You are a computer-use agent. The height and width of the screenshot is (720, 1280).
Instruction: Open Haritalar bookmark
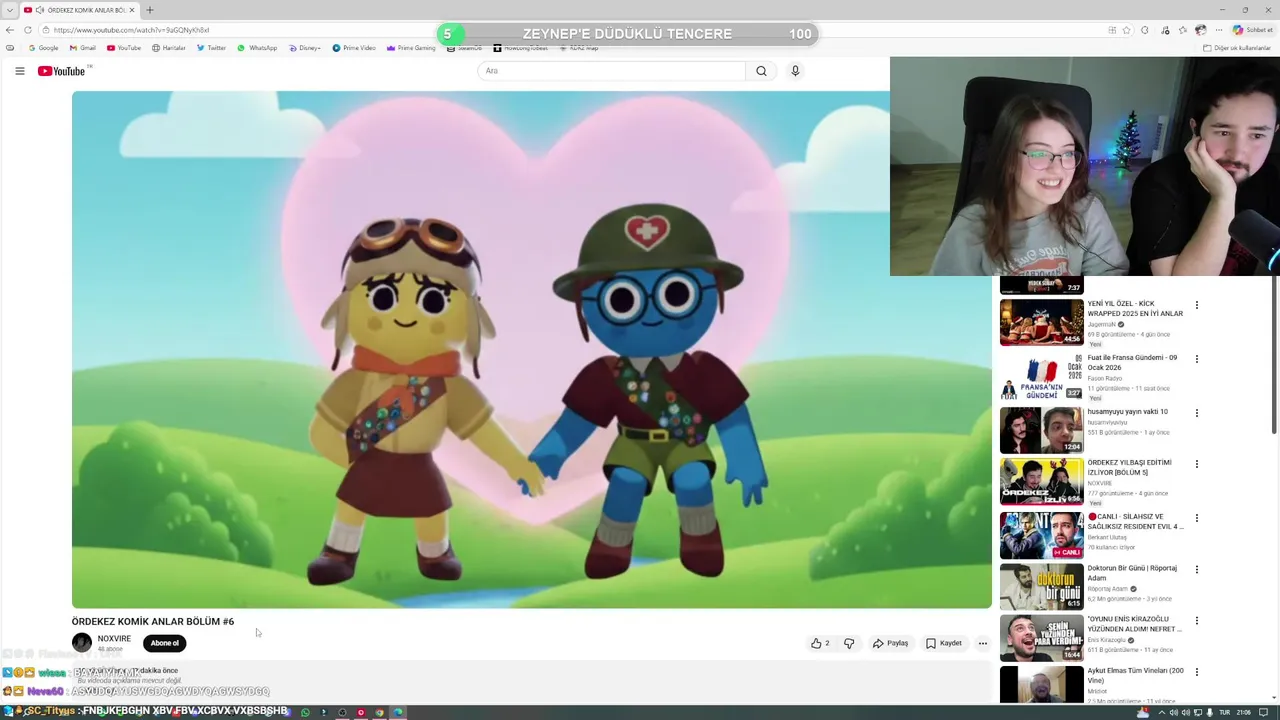pos(168,48)
